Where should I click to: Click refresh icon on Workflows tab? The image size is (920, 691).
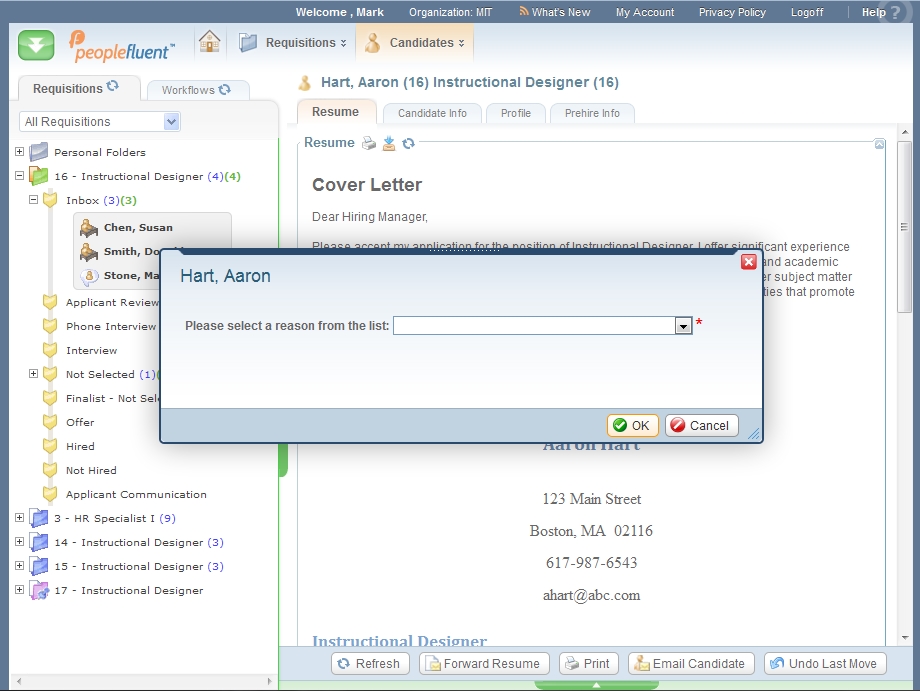225,89
